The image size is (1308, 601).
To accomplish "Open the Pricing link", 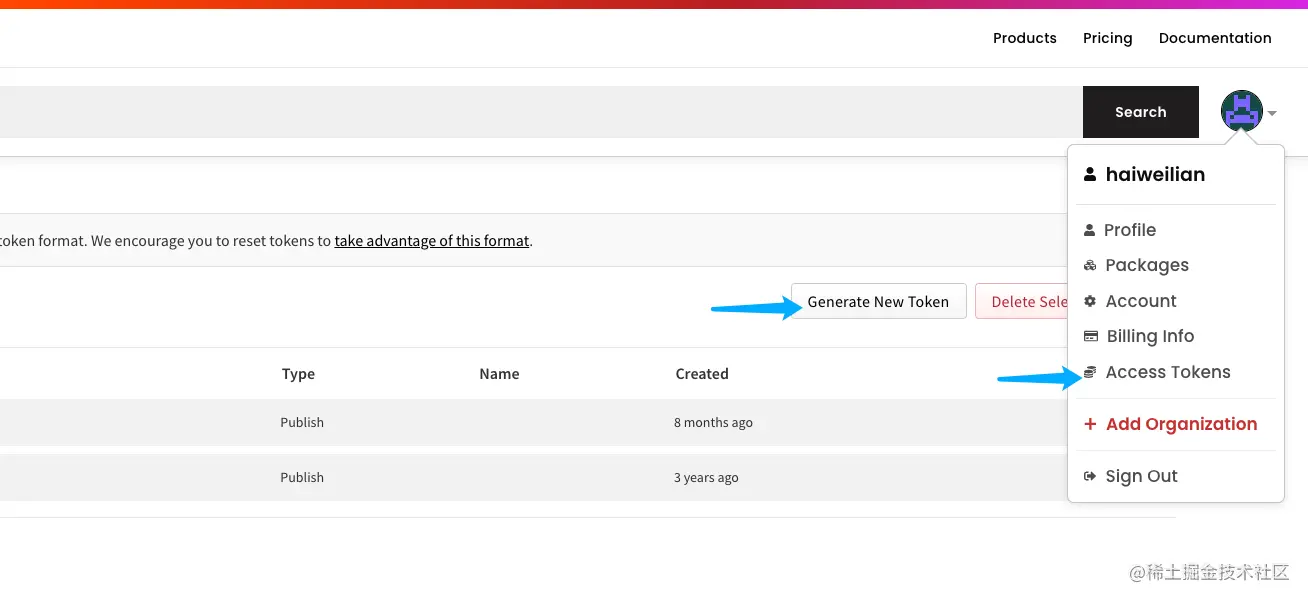I will (x=1108, y=38).
